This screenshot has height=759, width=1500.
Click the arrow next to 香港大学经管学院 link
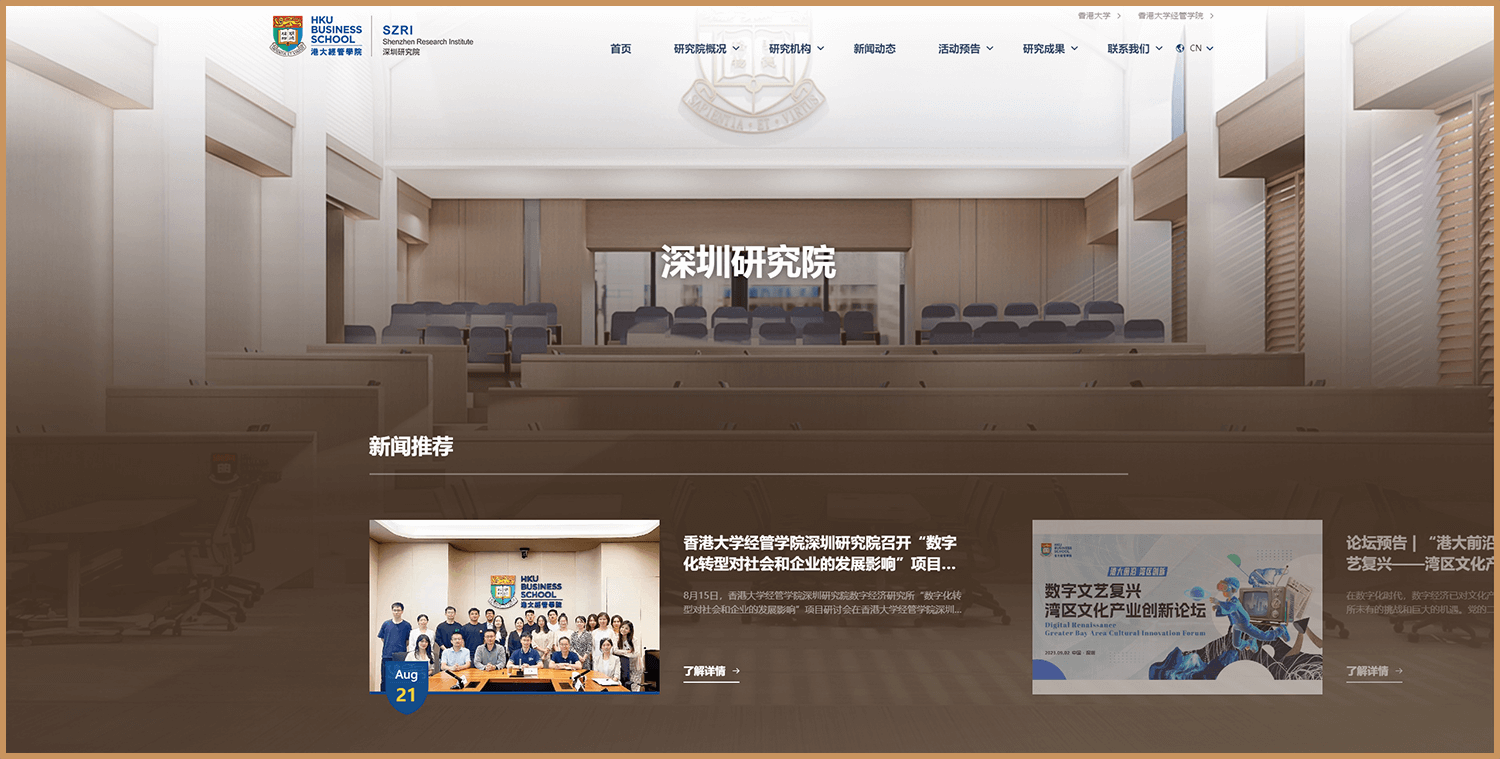tap(1212, 16)
